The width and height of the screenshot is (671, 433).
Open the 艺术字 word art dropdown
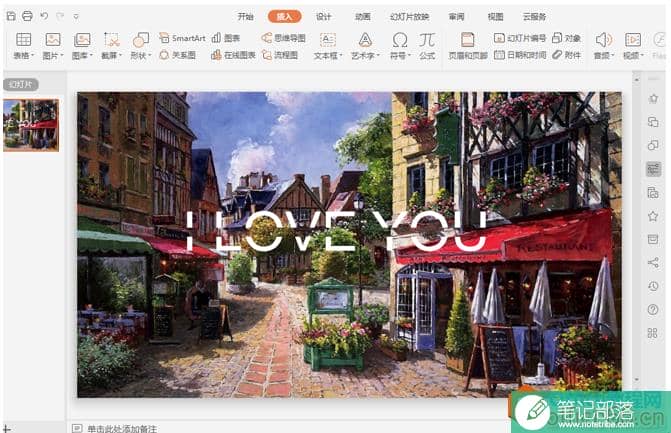tap(365, 46)
